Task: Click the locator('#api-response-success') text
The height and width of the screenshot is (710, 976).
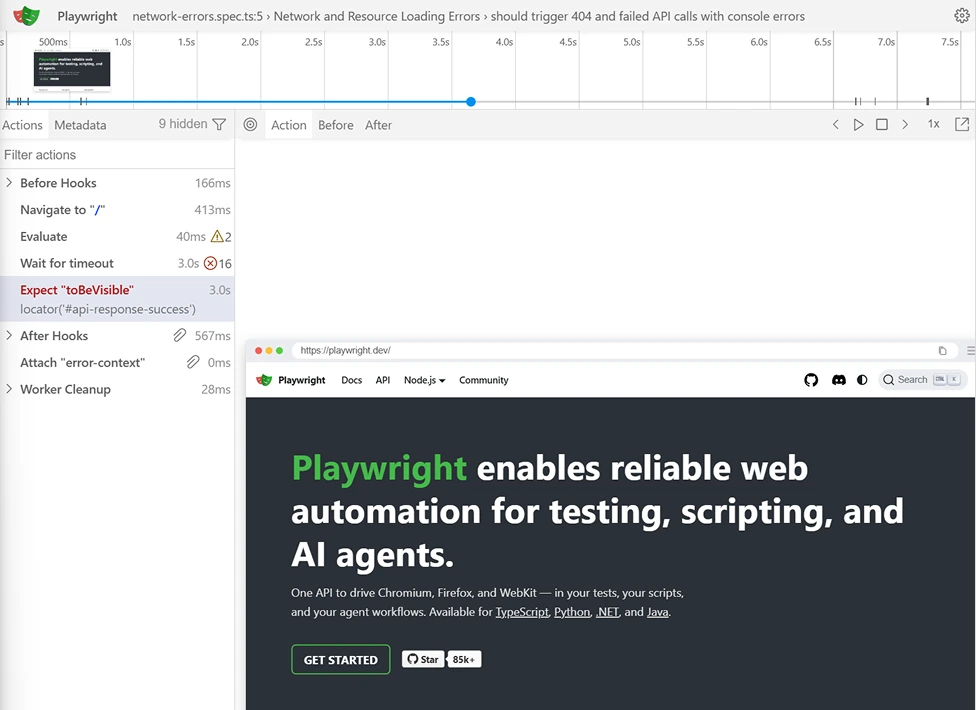Action: tap(108, 309)
